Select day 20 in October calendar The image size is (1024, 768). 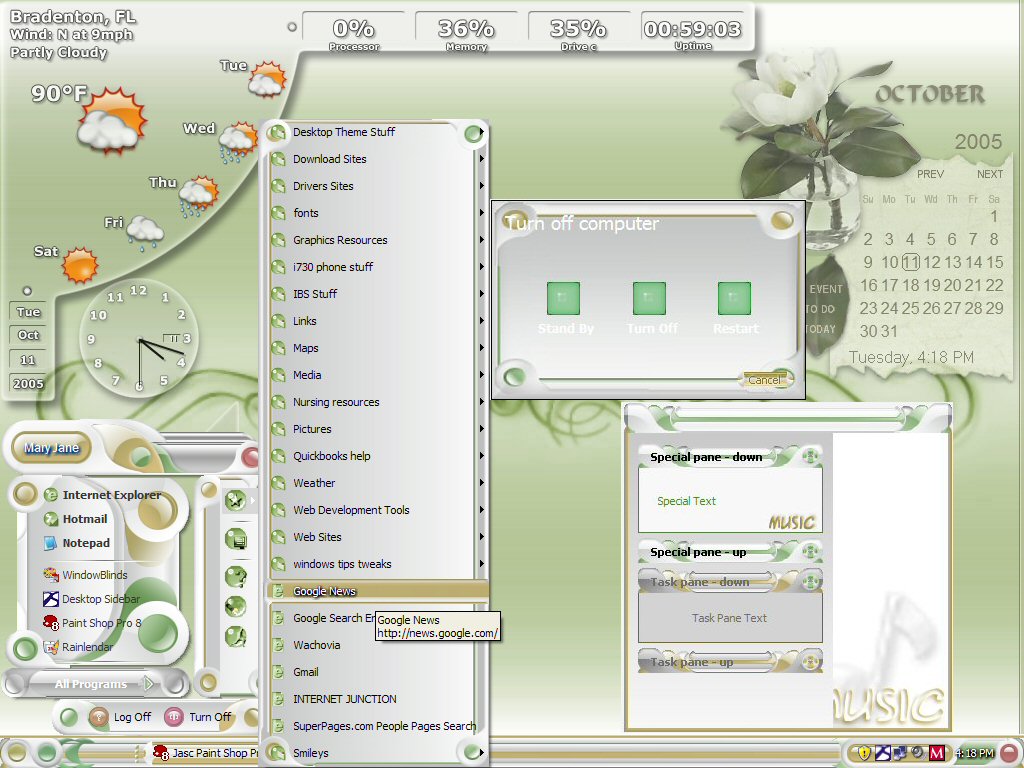[x=952, y=285]
